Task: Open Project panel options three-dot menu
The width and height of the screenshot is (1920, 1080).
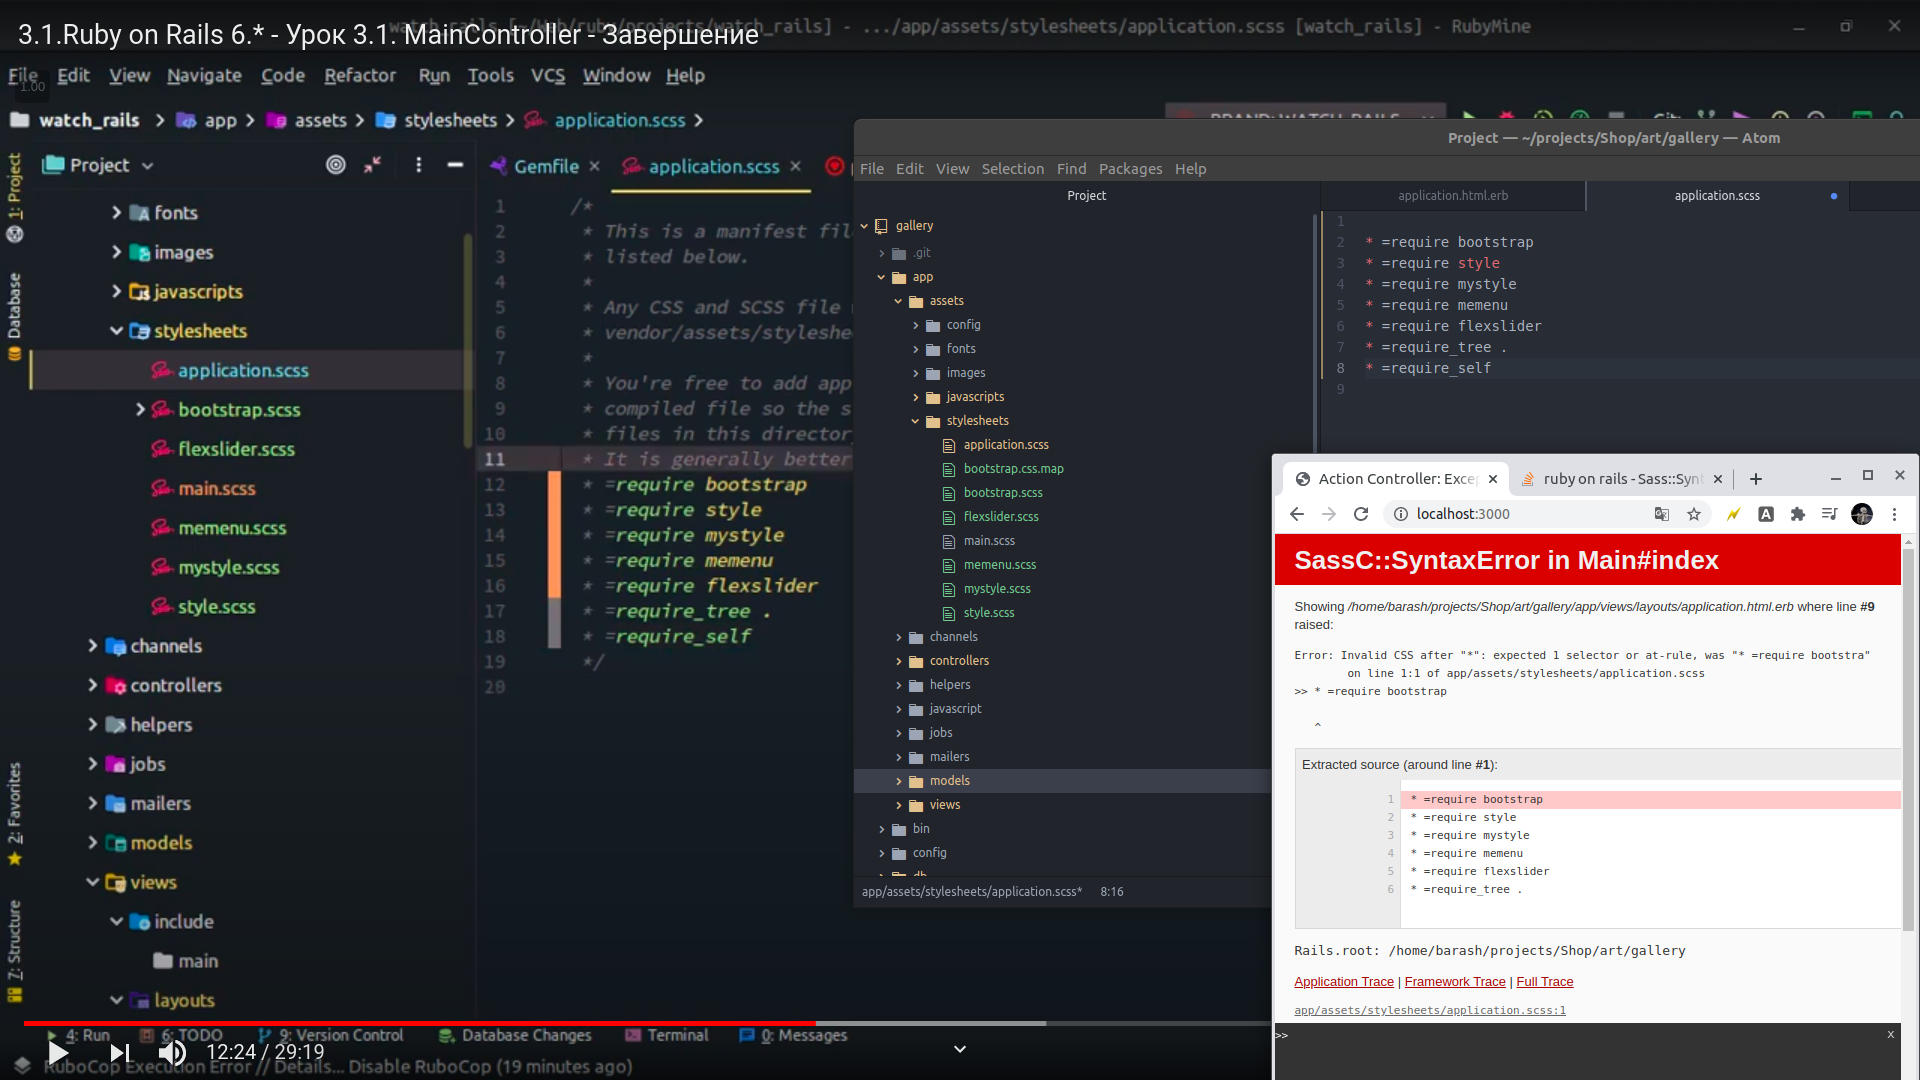Action: (418, 165)
